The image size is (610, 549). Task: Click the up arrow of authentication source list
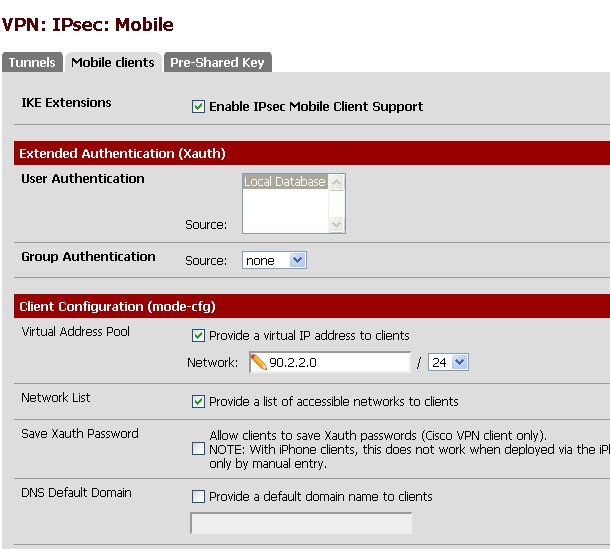[x=337, y=182]
